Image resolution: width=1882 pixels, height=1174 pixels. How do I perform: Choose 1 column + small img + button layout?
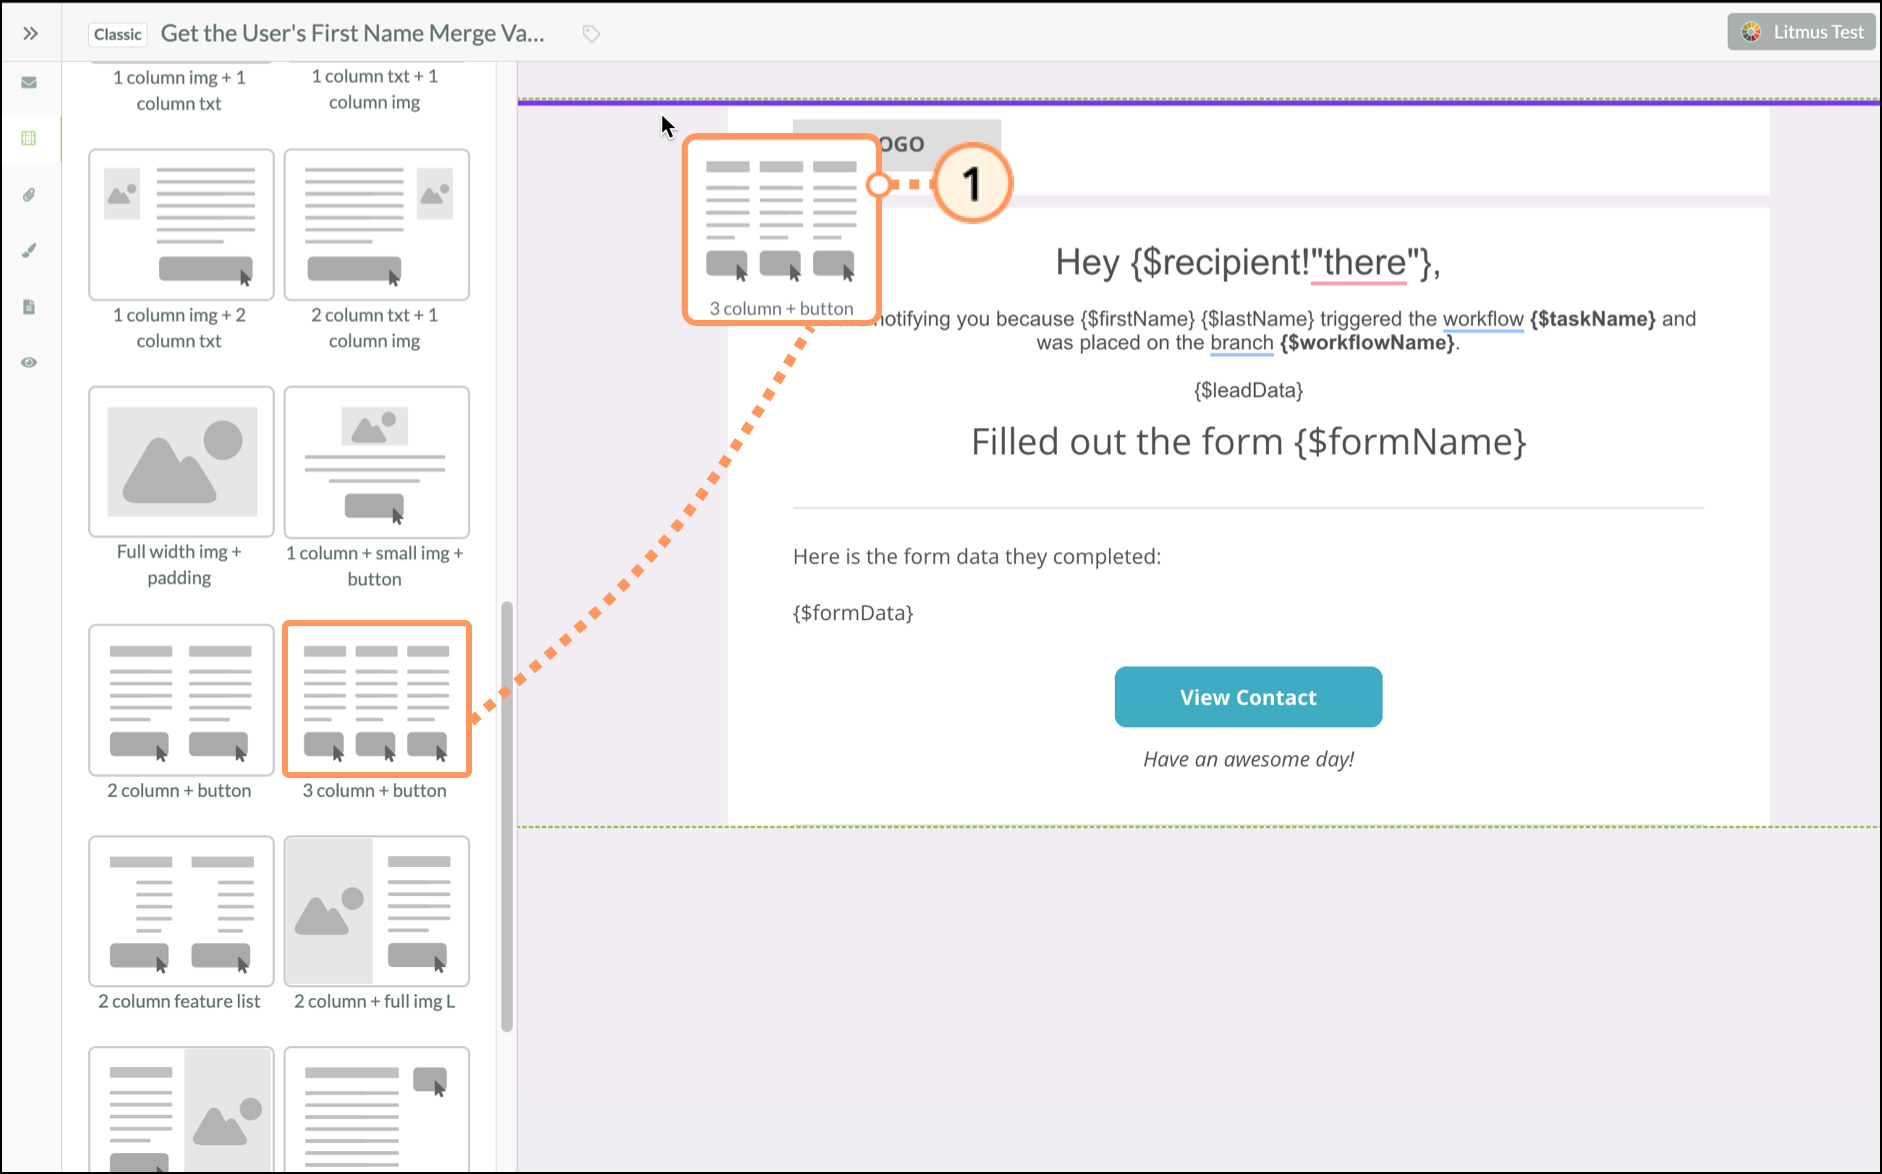click(x=377, y=462)
